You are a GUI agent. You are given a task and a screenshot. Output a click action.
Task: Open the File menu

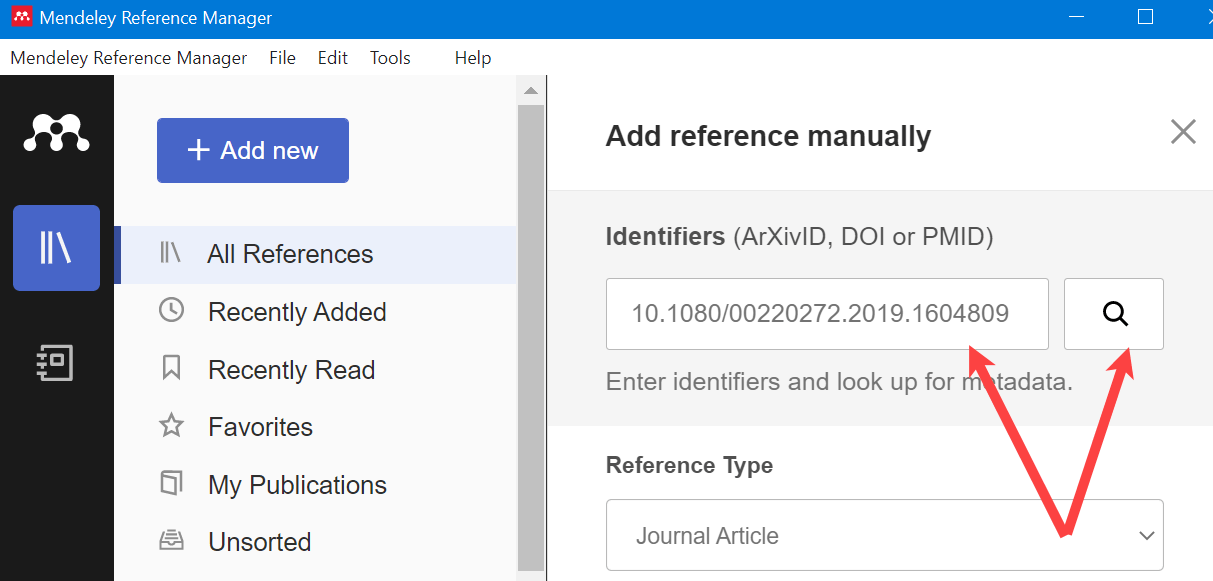(283, 58)
